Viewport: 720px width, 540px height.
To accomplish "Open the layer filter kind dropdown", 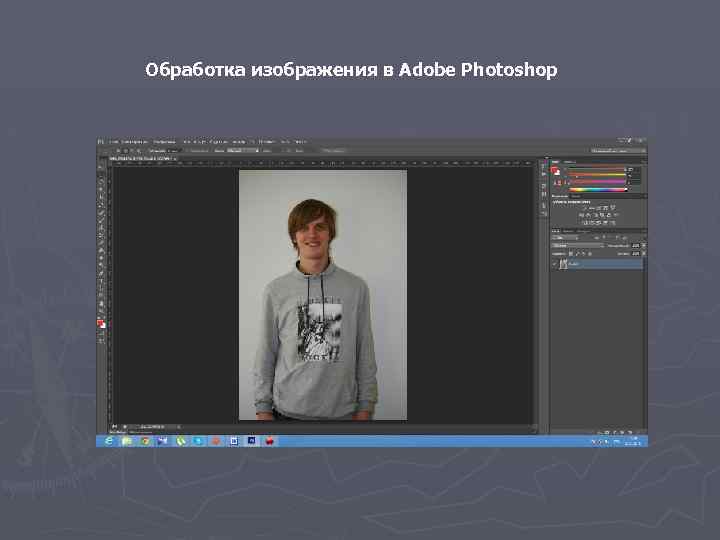I will point(565,238).
